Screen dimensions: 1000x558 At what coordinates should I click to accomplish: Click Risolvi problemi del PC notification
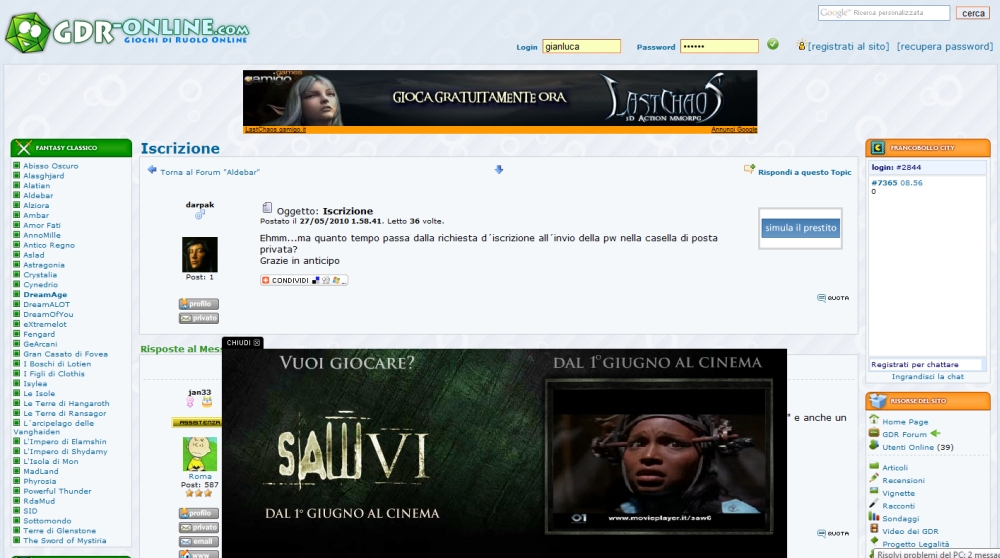point(935,554)
